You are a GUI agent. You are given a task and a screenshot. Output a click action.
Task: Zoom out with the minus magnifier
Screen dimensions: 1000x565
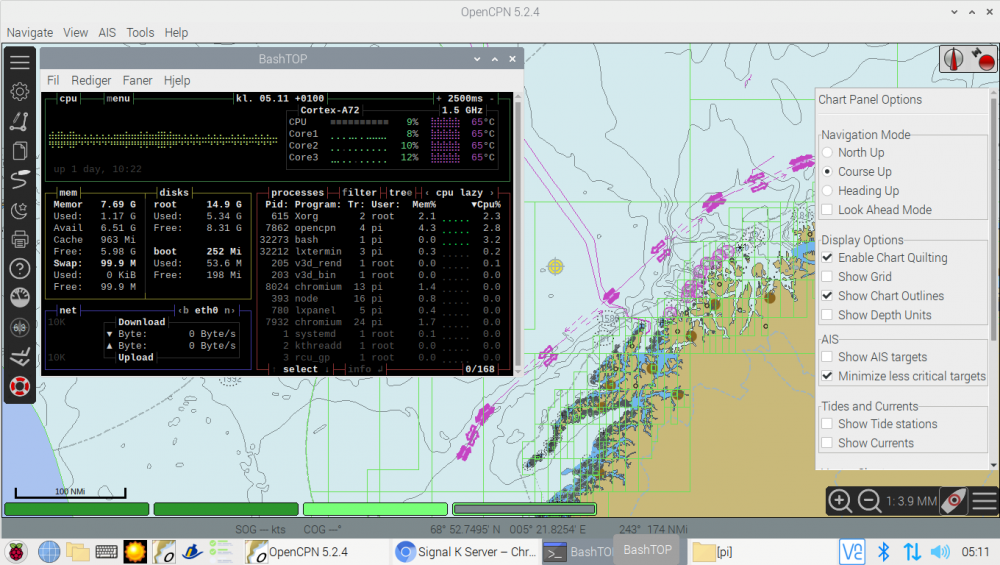[869, 501]
